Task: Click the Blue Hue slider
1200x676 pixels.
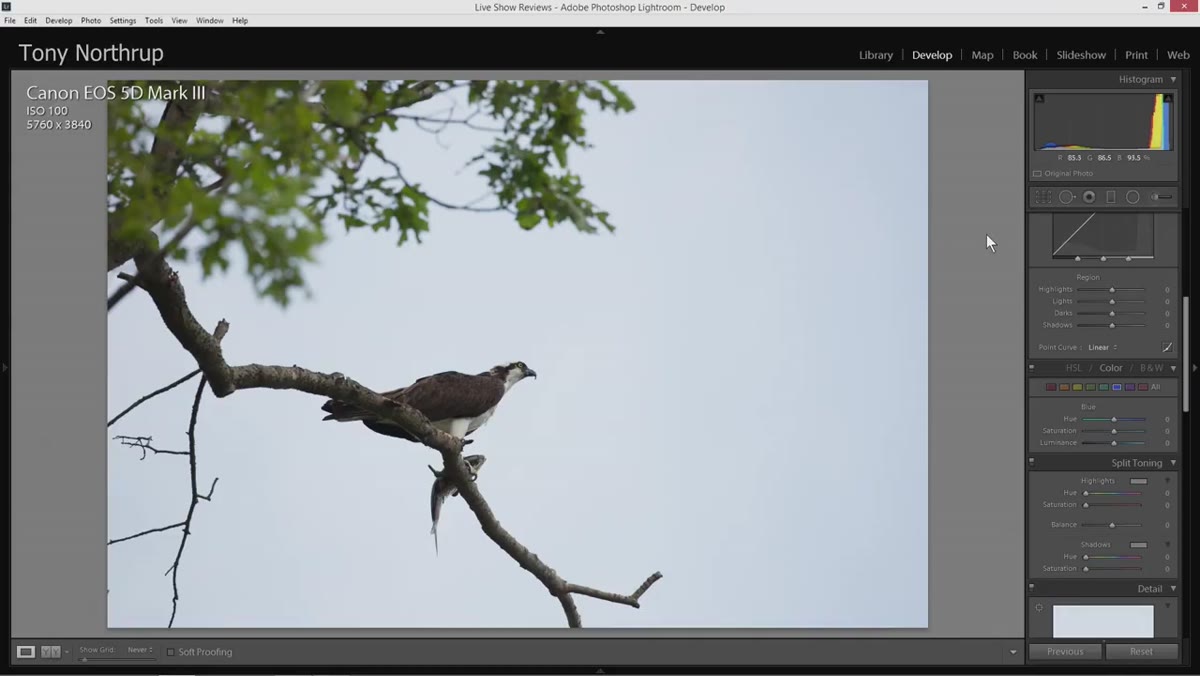Action: coord(1113,419)
